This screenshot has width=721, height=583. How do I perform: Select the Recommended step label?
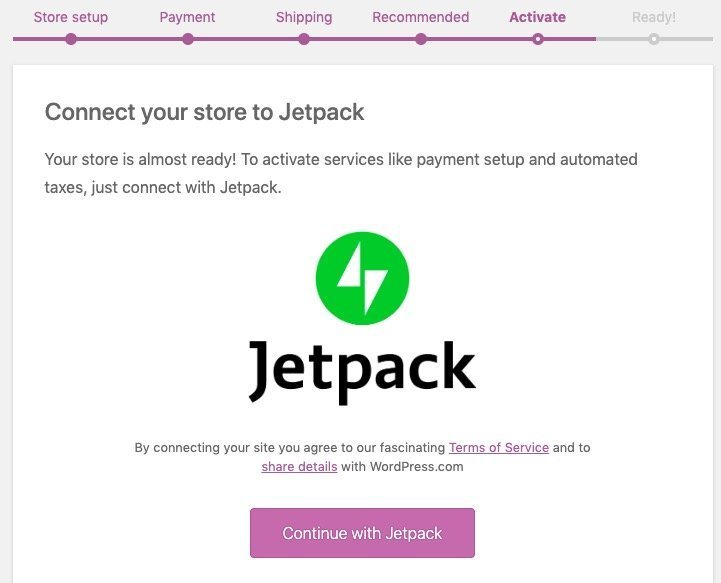(x=421, y=17)
